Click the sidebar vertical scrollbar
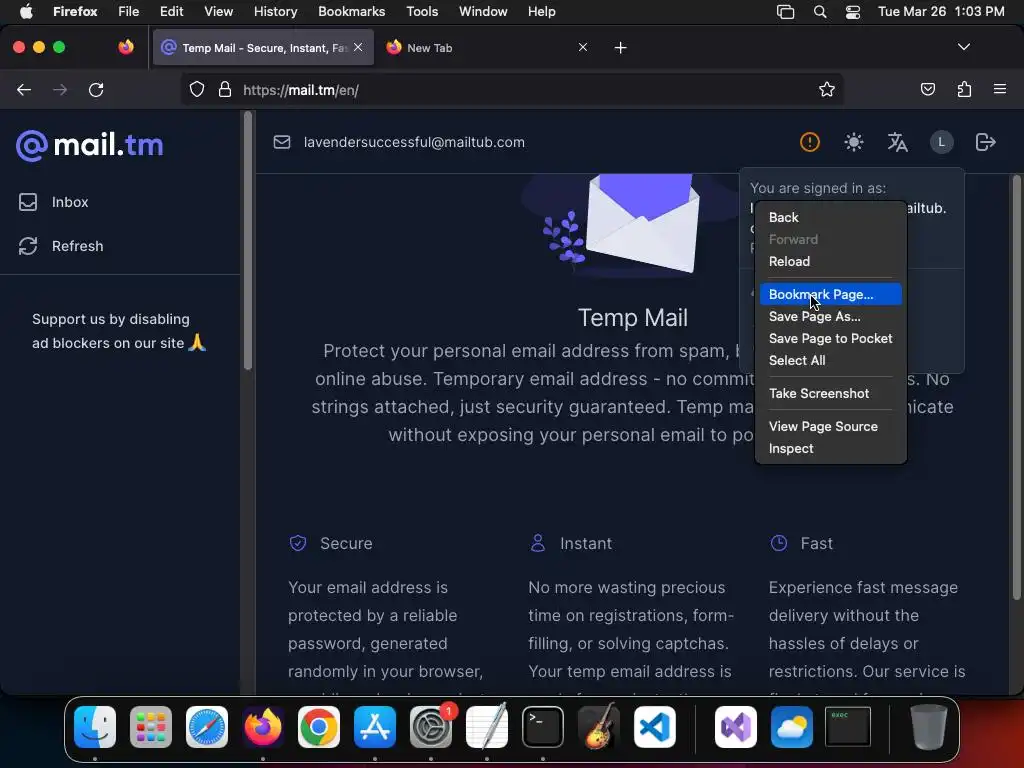 (x=248, y=242)
